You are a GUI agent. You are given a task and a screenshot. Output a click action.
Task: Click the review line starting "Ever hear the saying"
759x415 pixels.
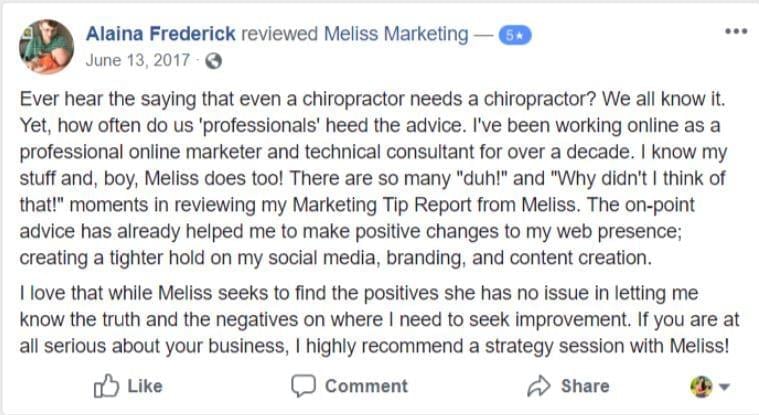[x=373, y=99]
